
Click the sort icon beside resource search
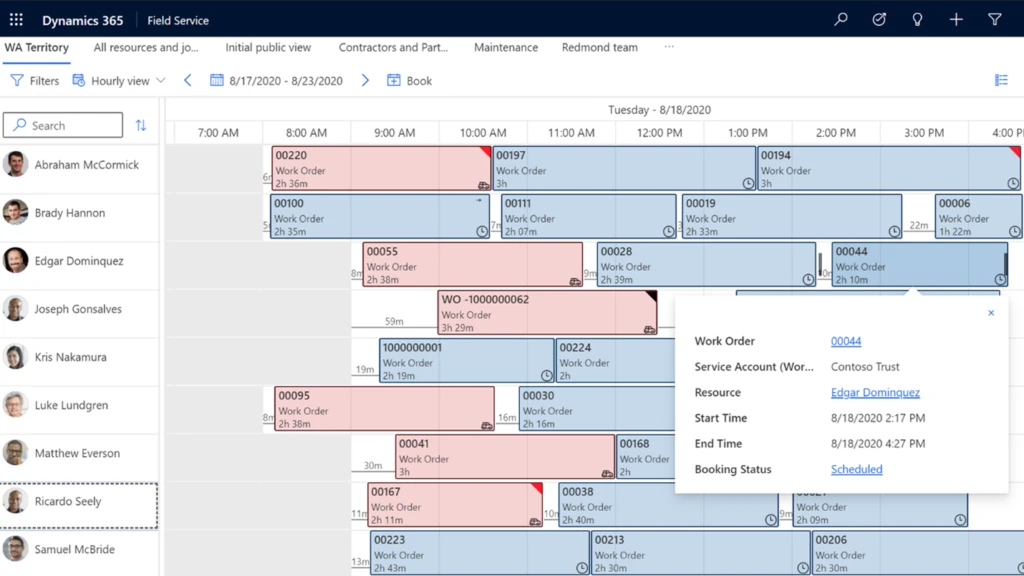(140, 125)
